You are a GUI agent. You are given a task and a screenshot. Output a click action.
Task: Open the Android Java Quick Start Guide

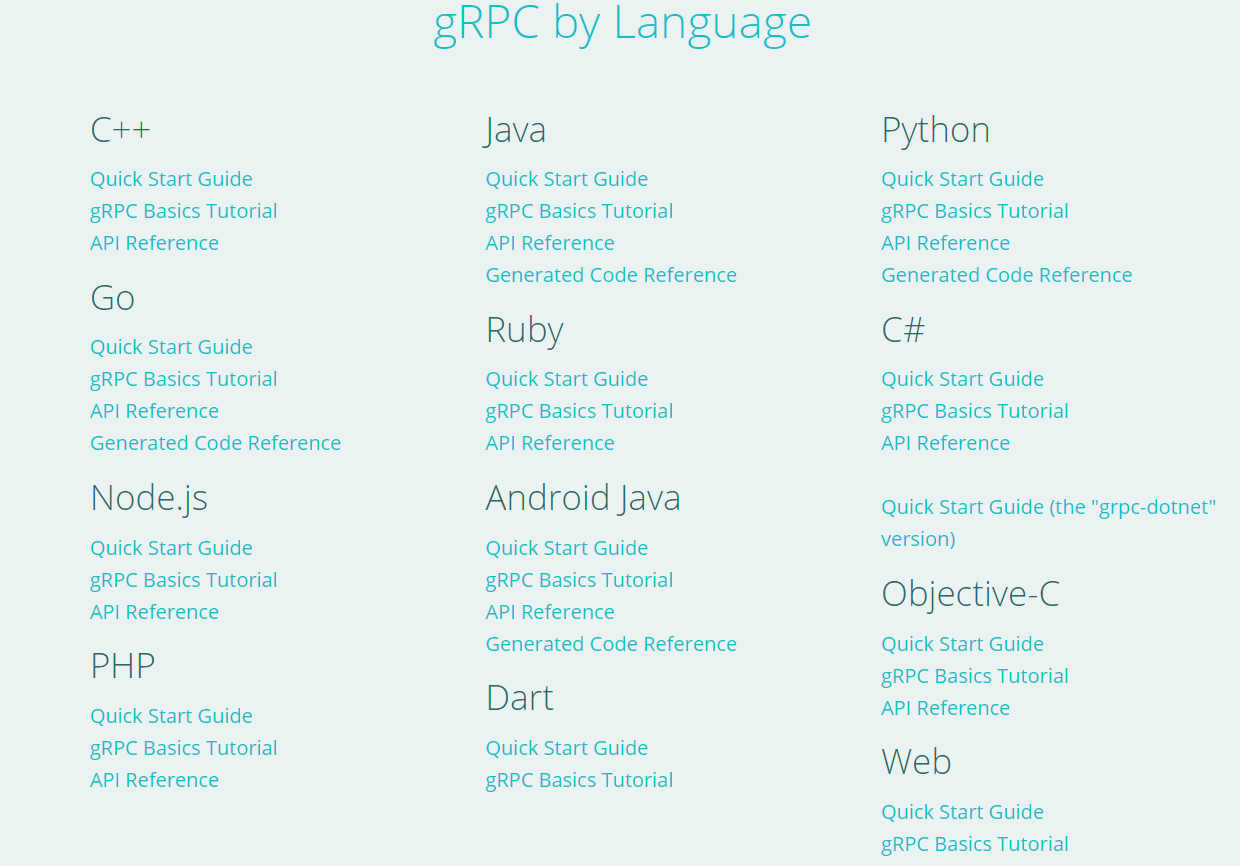pyautogui.click(x=567, y=548)
